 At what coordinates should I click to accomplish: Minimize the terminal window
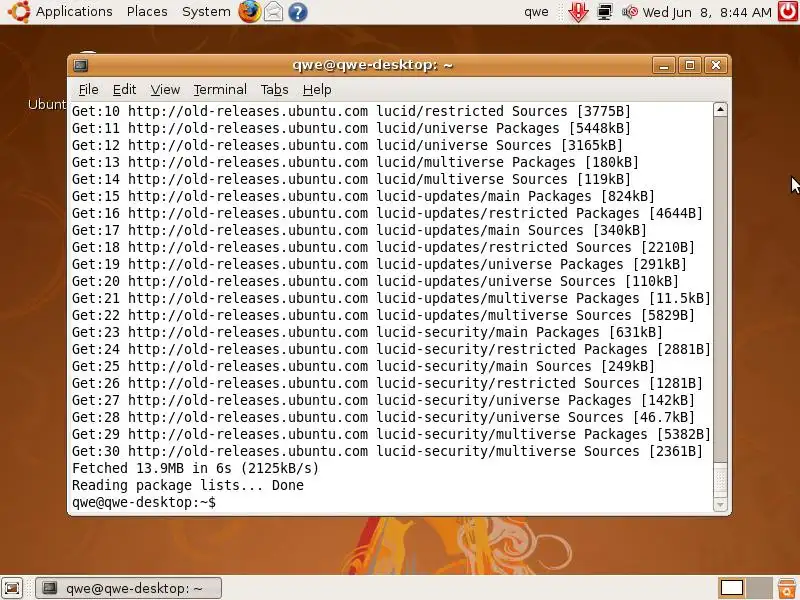664,65
